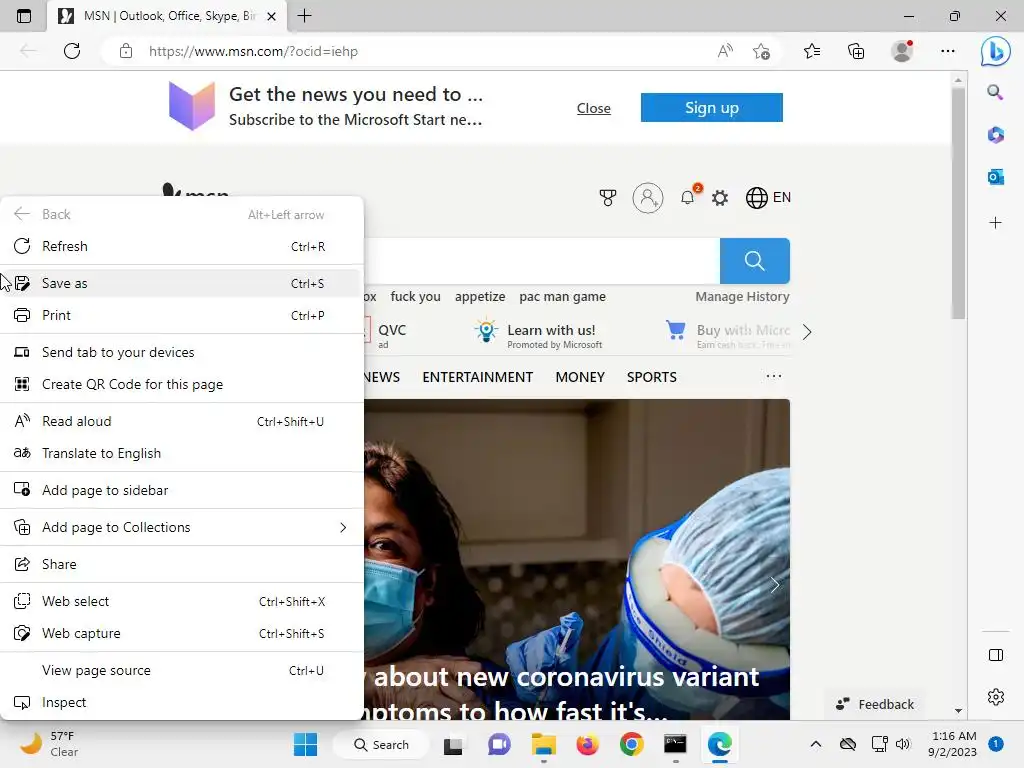Choose Inspect from context menu
This screenshot has width=1024, height=768.
(182, 703)
